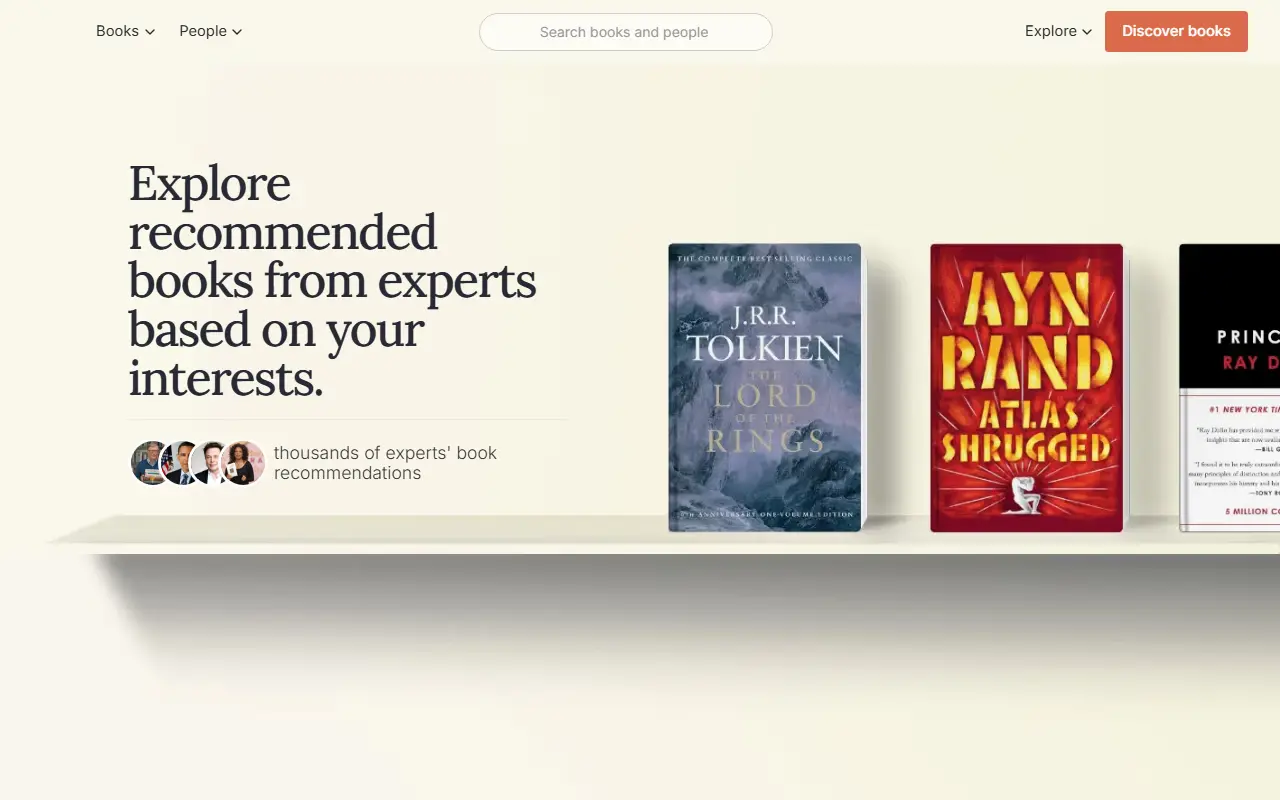1280x800 pixels.
Task: Focus the Search books and people field
Action: point(626,32)
